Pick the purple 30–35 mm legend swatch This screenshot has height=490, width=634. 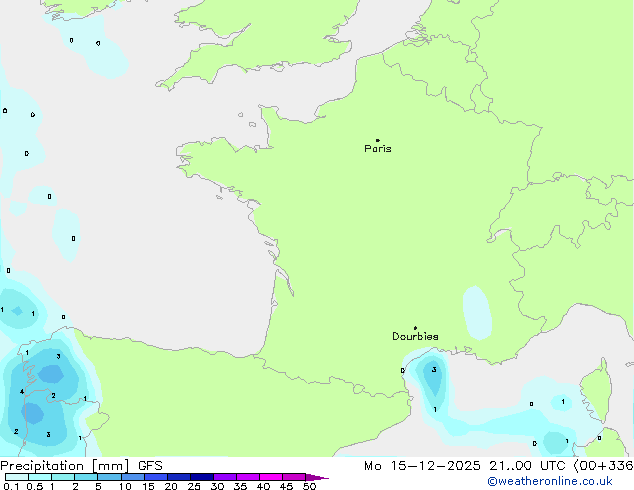pyautogui.click(x=225, y=477)
